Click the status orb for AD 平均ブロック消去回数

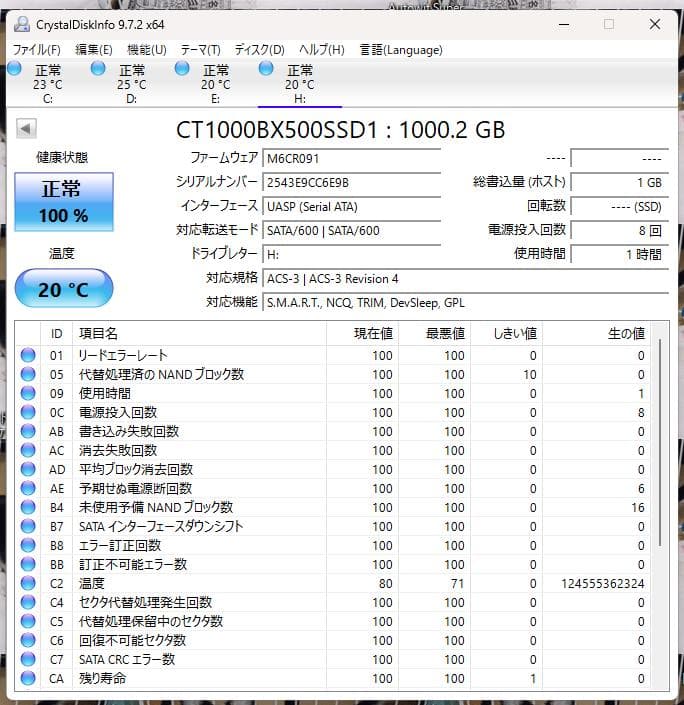[28, 469]
